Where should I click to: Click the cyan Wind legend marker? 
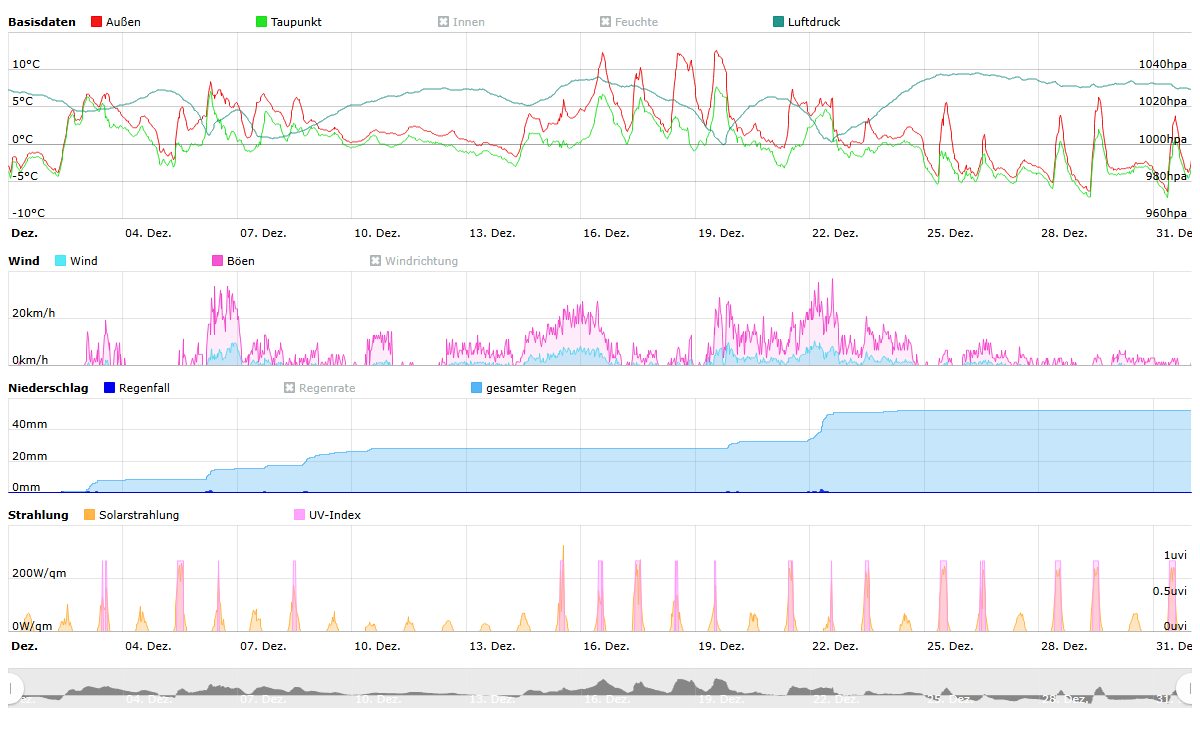61,261
